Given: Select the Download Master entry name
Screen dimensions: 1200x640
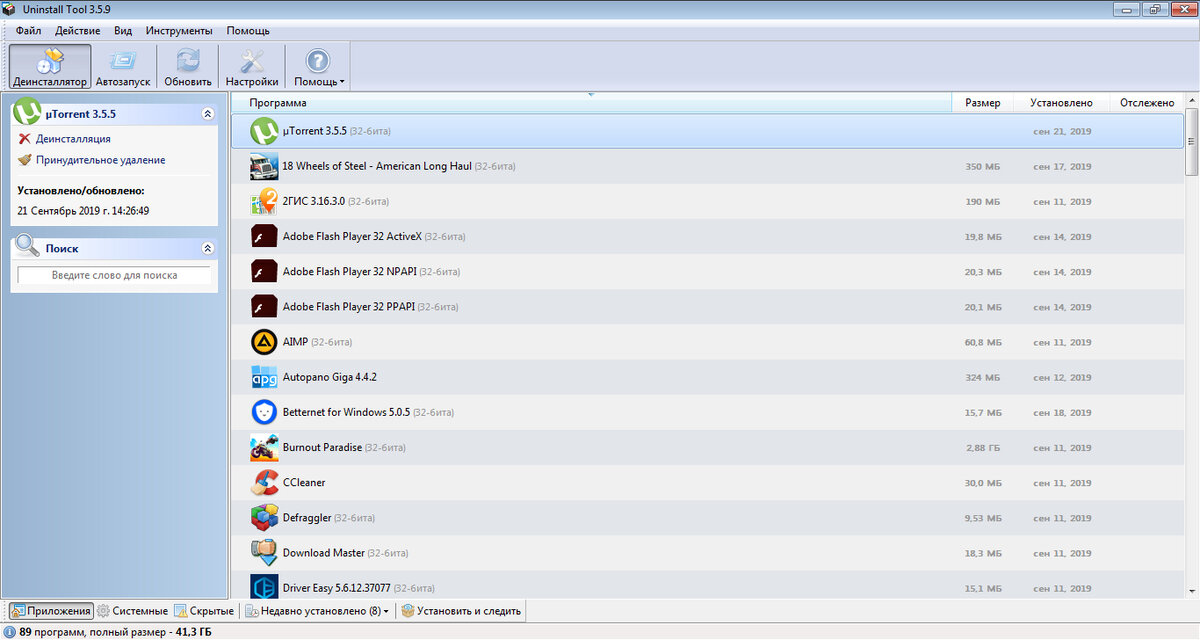Looking at the screenshot, I should (324, 553).
